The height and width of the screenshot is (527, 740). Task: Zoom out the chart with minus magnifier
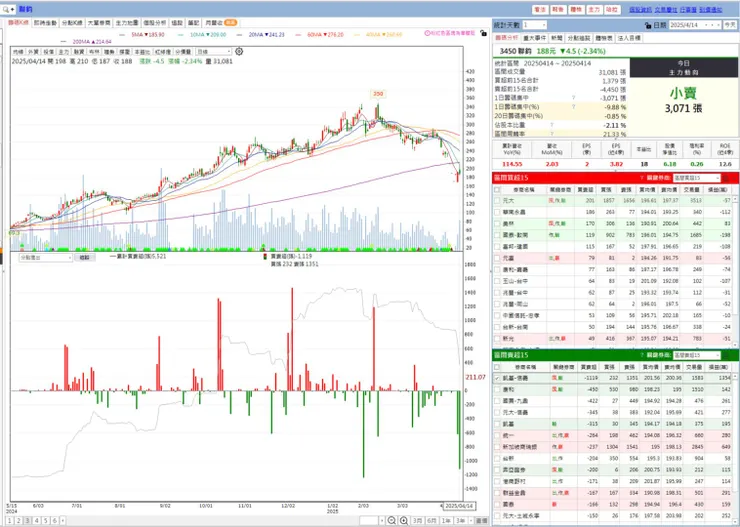(x=391, y=520)
